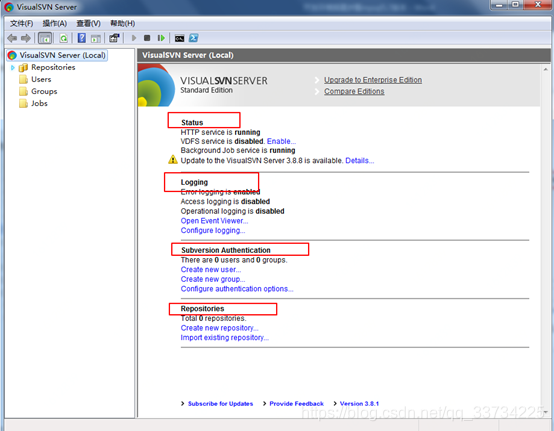Open the Help toolbar icon
Screen dimensions: 554x431
(x=82, y=38)
